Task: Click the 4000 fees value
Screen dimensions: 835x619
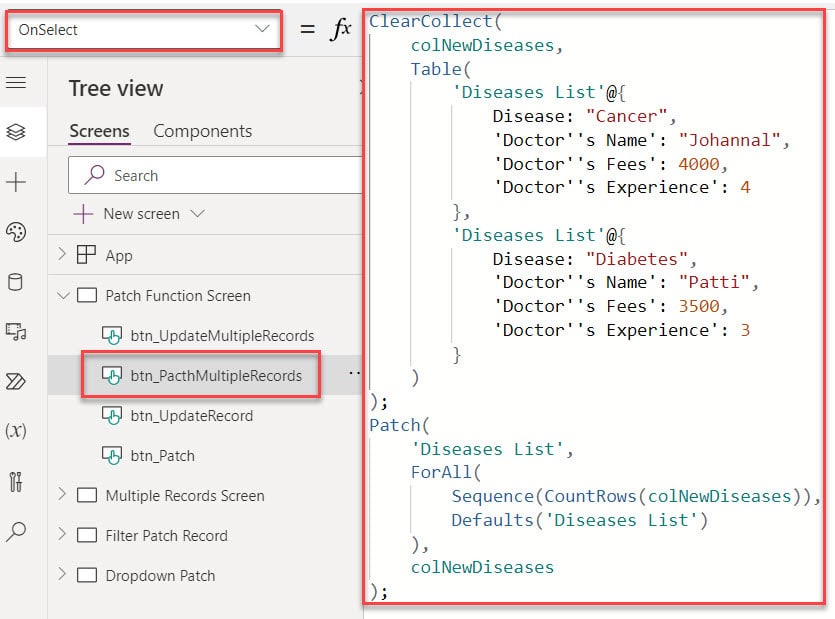Action: (699, 164)
